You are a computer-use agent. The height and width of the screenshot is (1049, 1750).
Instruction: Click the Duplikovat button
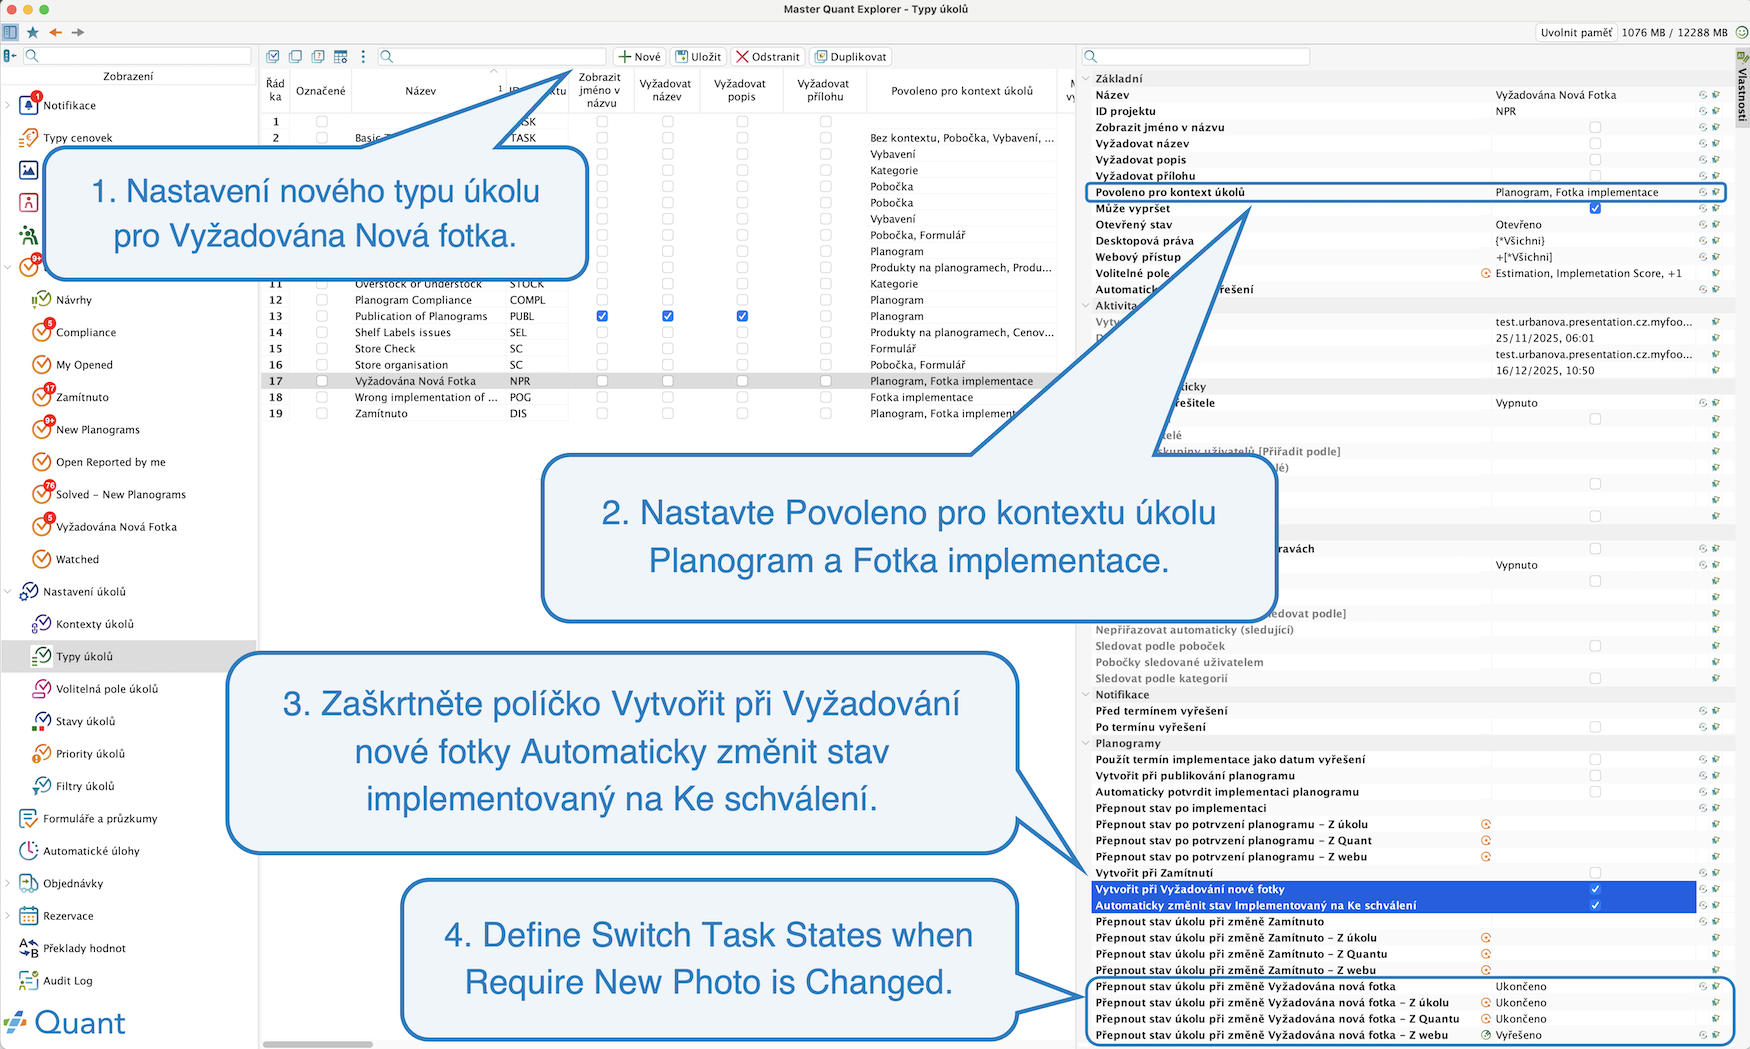851,57
